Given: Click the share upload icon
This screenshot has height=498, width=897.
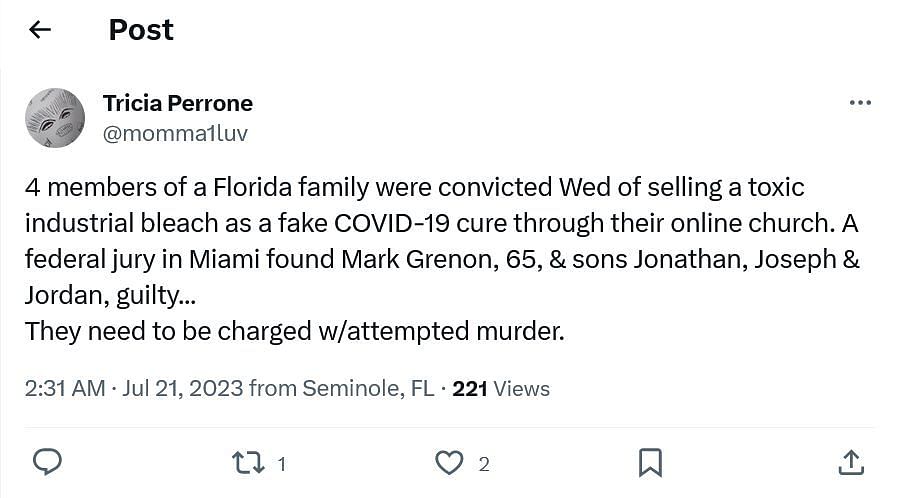Looking at the screenshot, I should (850, 462).
